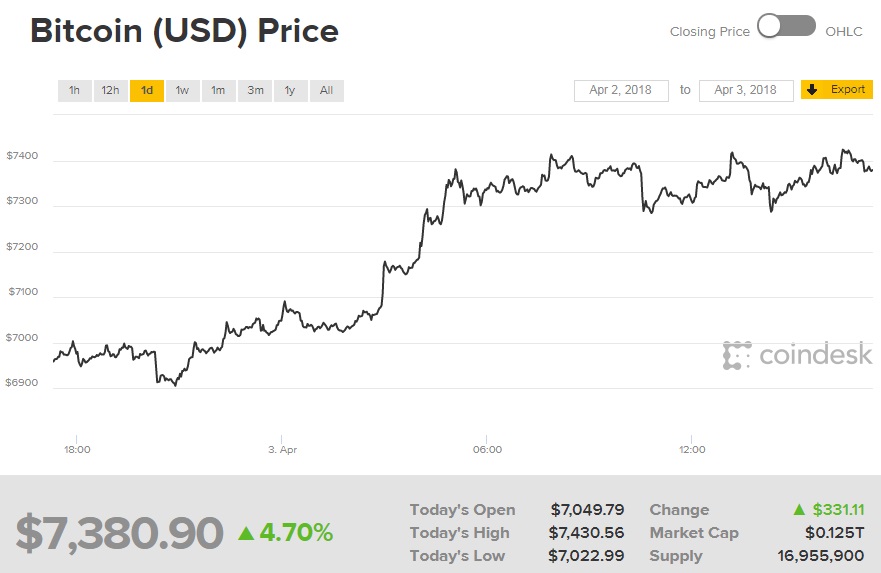Switch chart to 1m range
Screen dimensions: 881x573
pos(218,91)
